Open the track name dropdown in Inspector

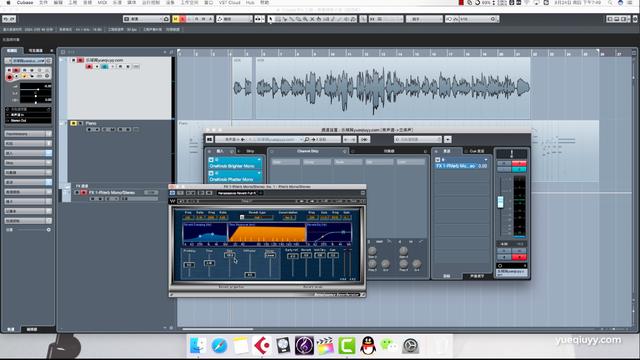28,60
